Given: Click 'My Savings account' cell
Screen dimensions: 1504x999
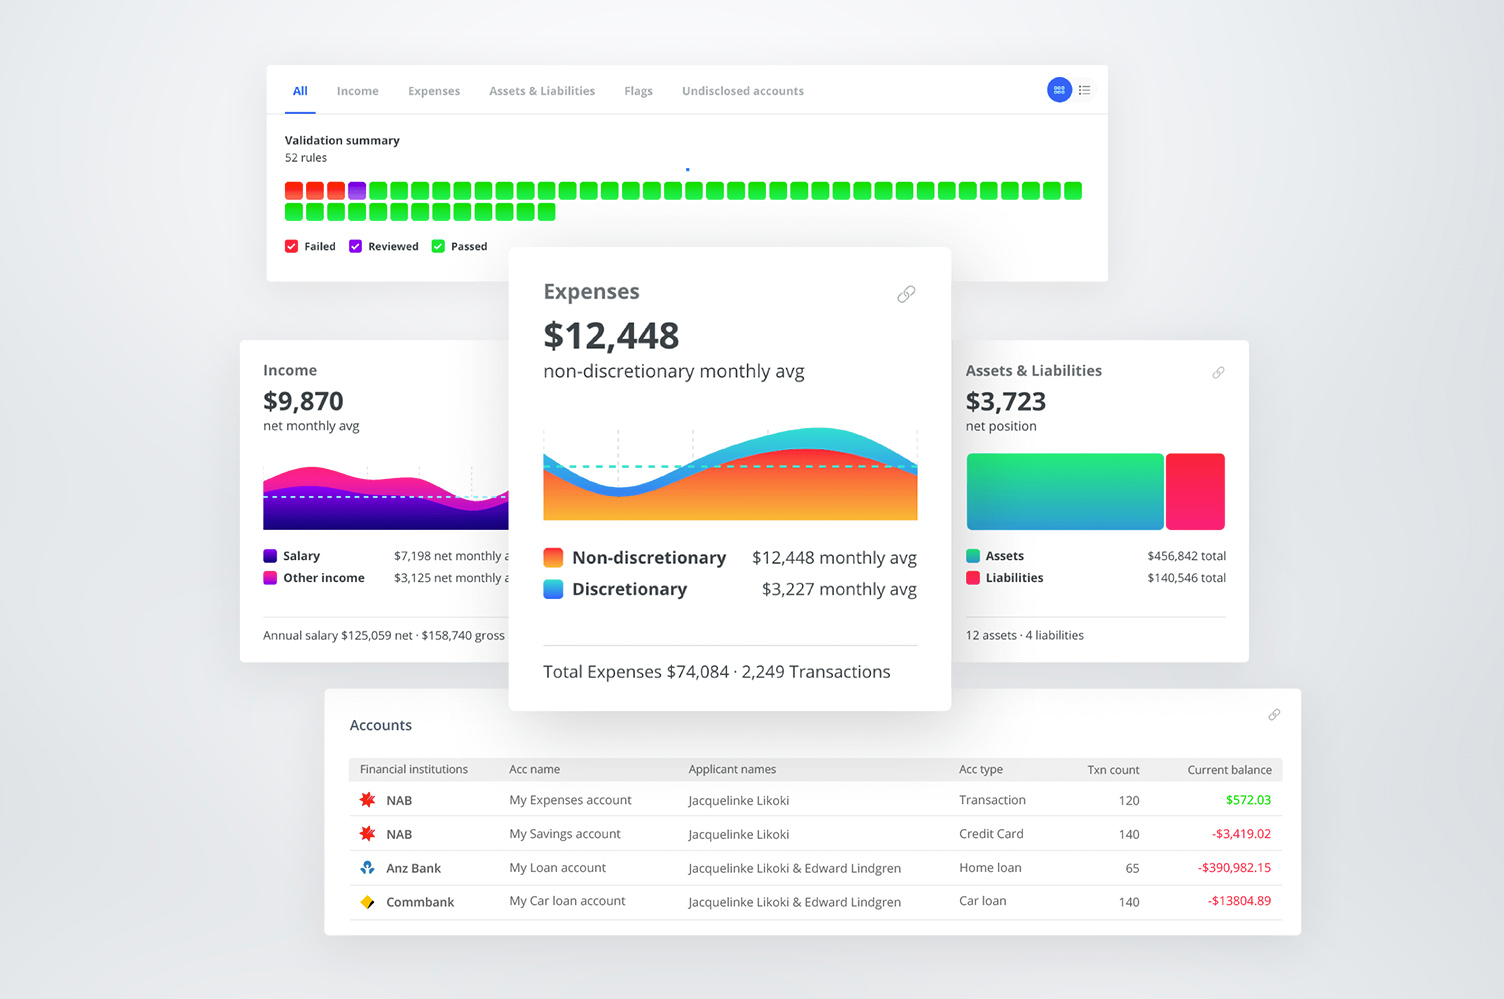Looking at the screenshot, I should coord(565,834).
